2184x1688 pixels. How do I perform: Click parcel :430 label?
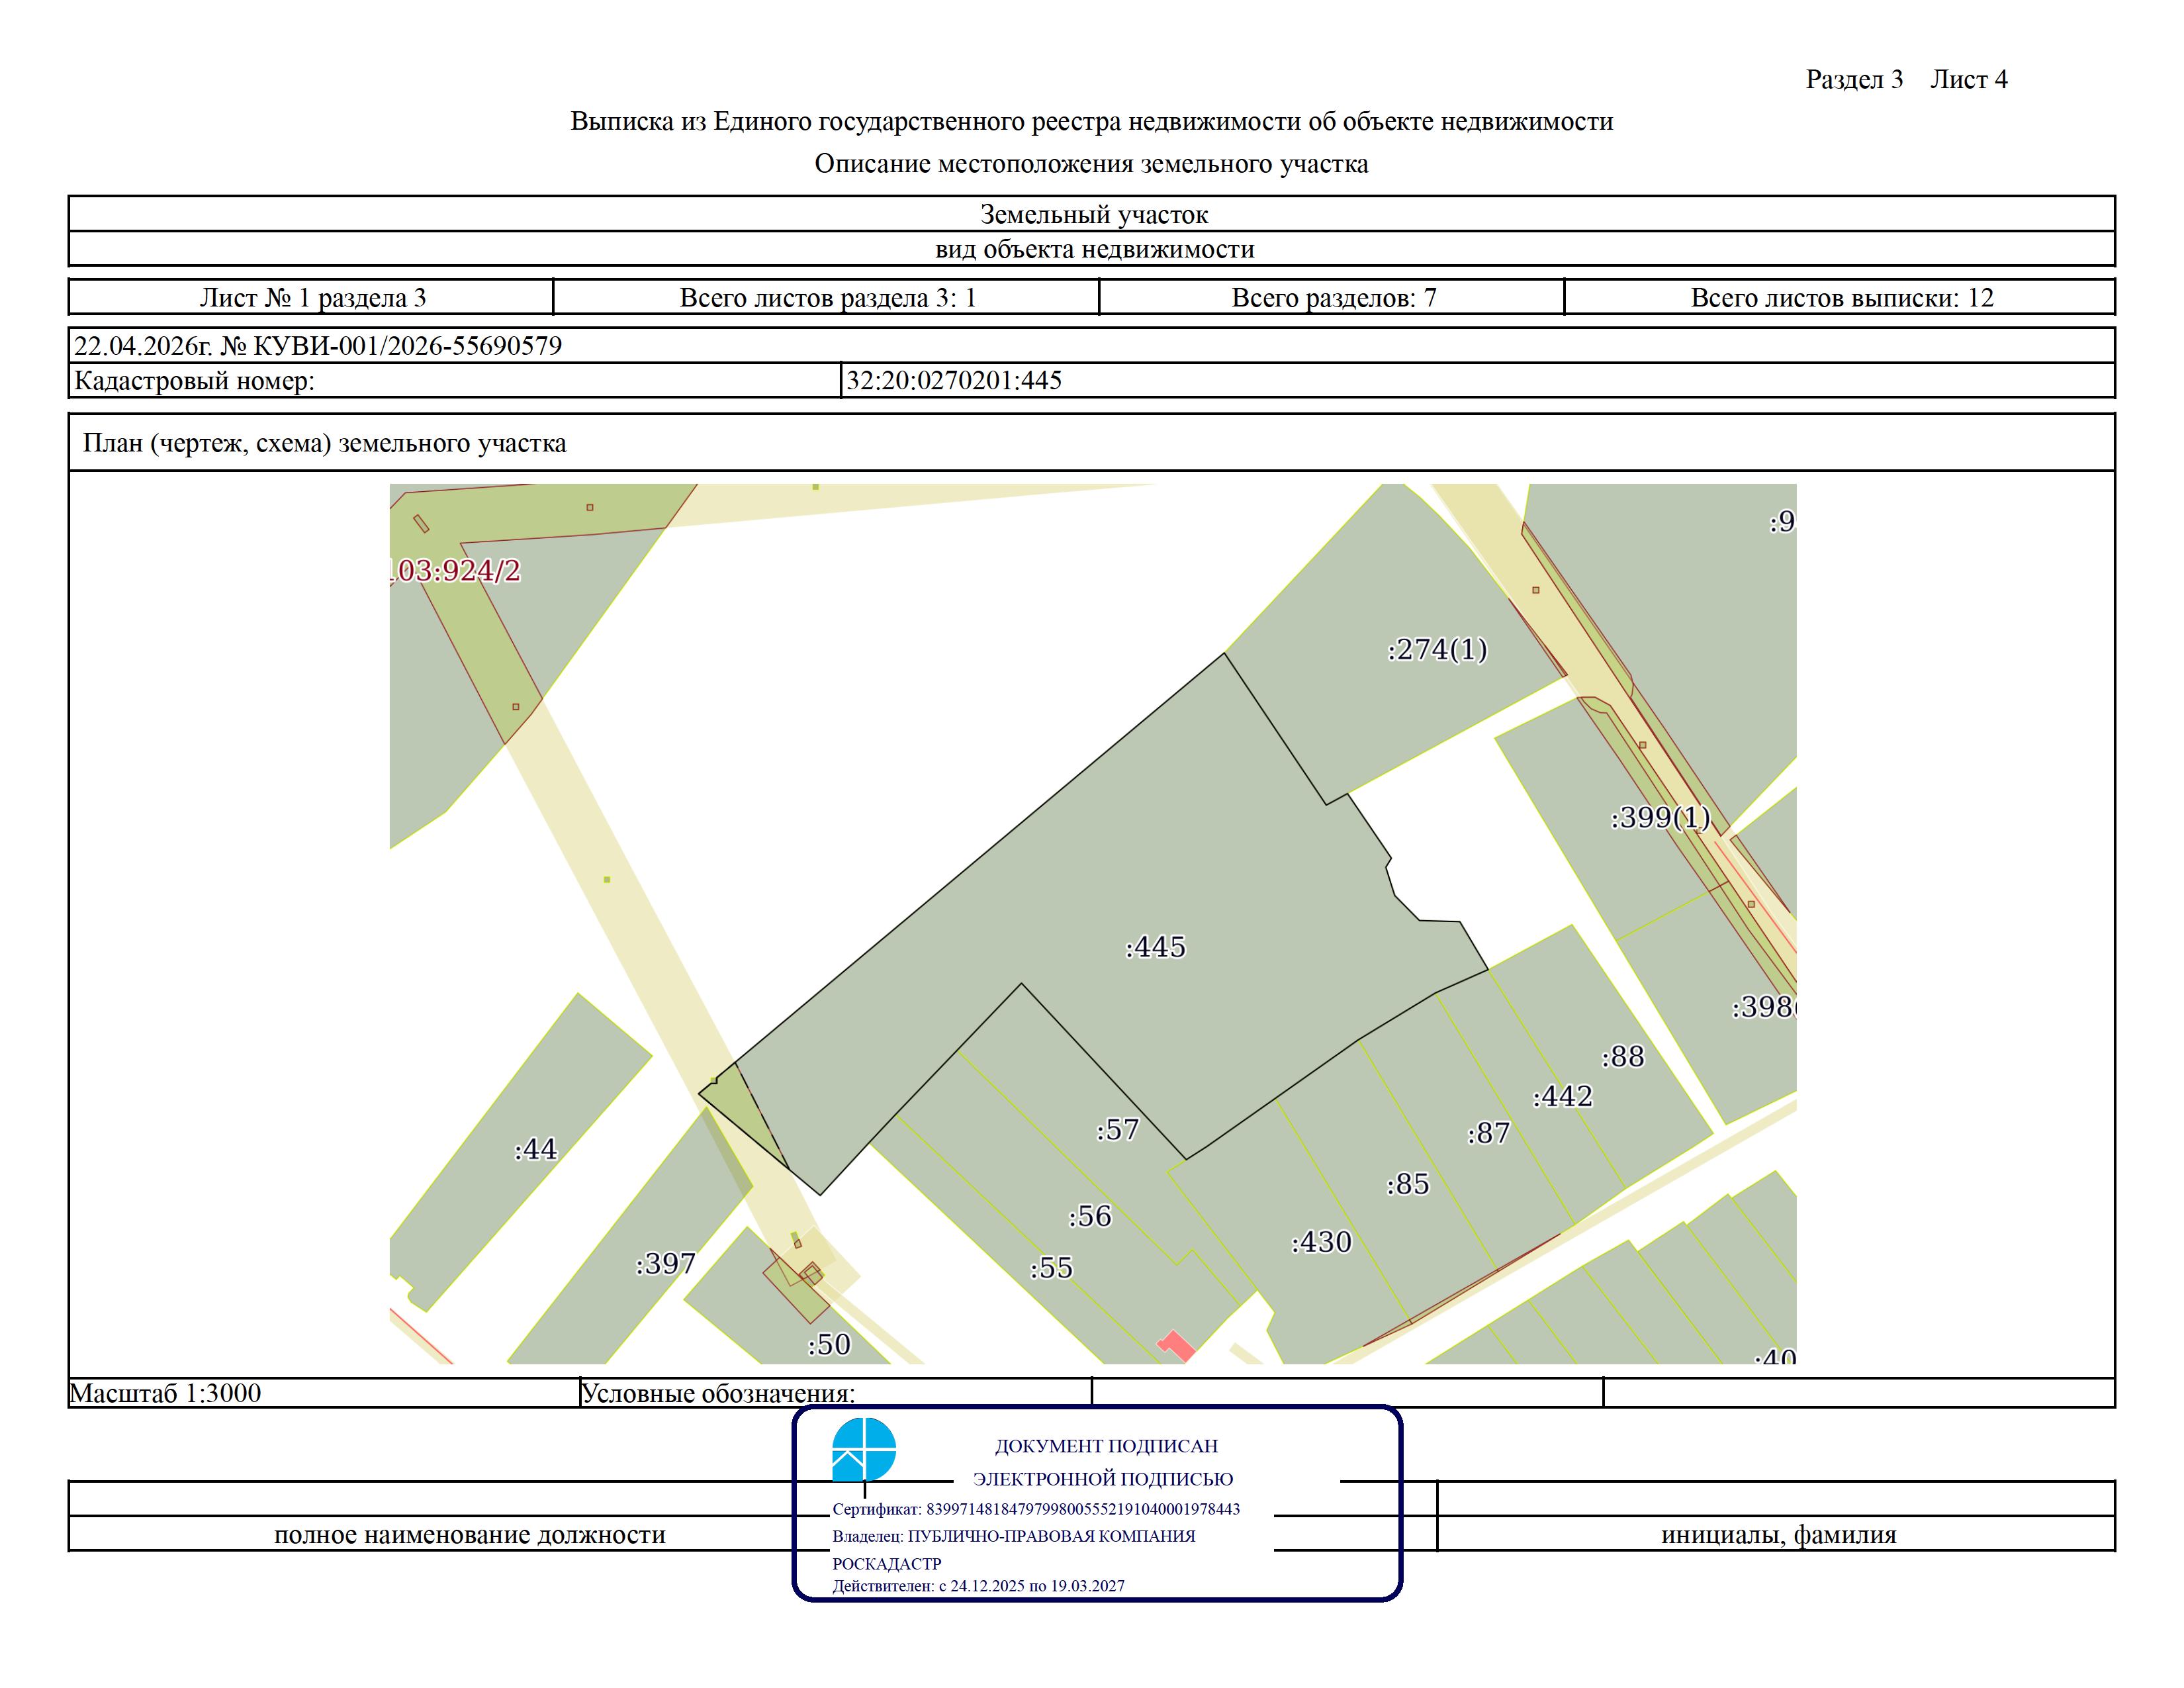(x=1321, y=1242)
